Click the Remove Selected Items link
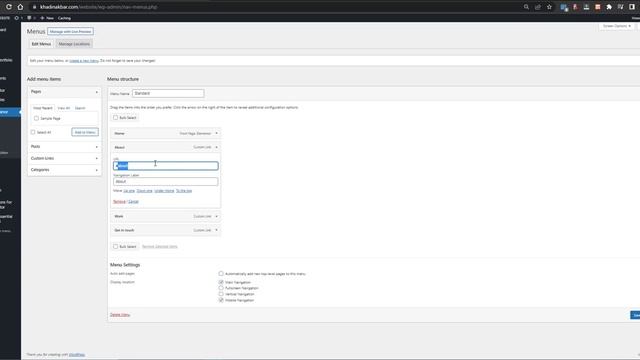Image resolution: width=640 pixels, height=360 pixels. tap(160, 247)
